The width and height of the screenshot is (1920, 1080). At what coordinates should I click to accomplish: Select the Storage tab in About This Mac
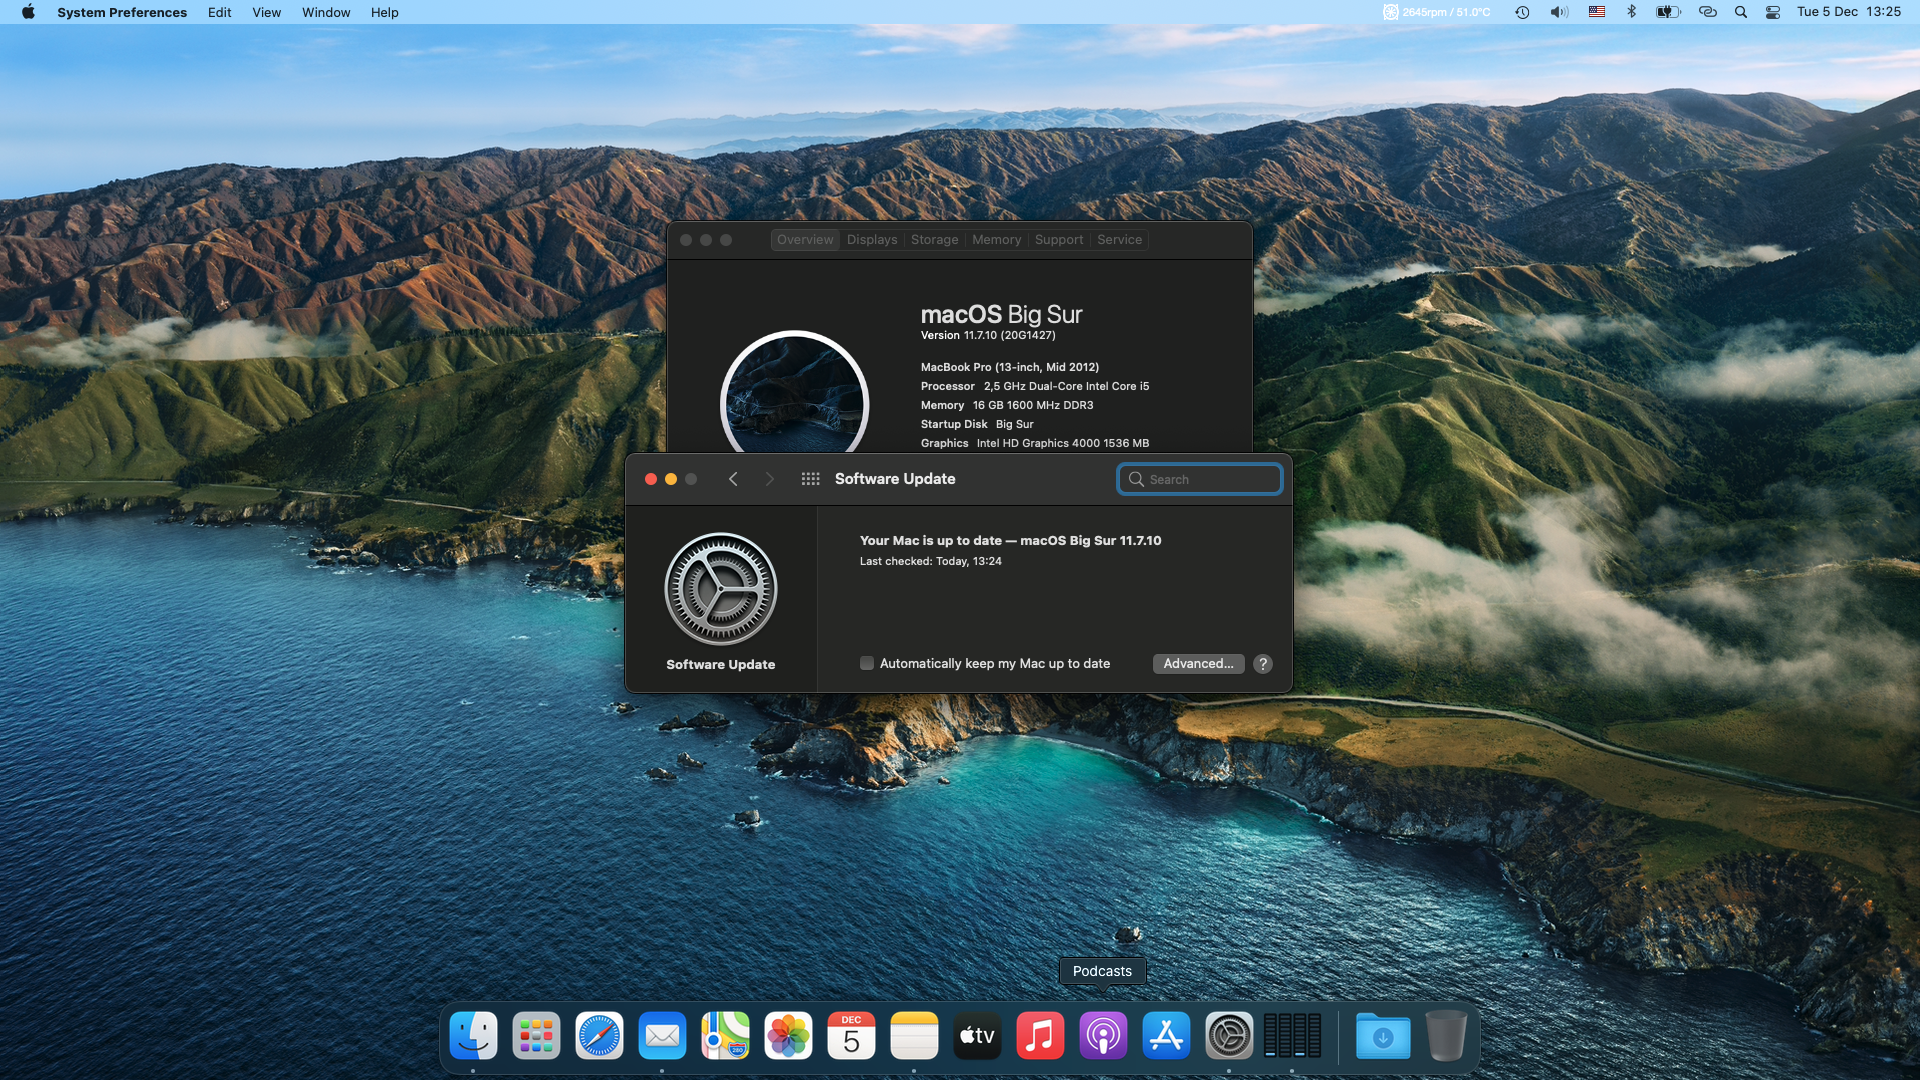click(934, 239)
